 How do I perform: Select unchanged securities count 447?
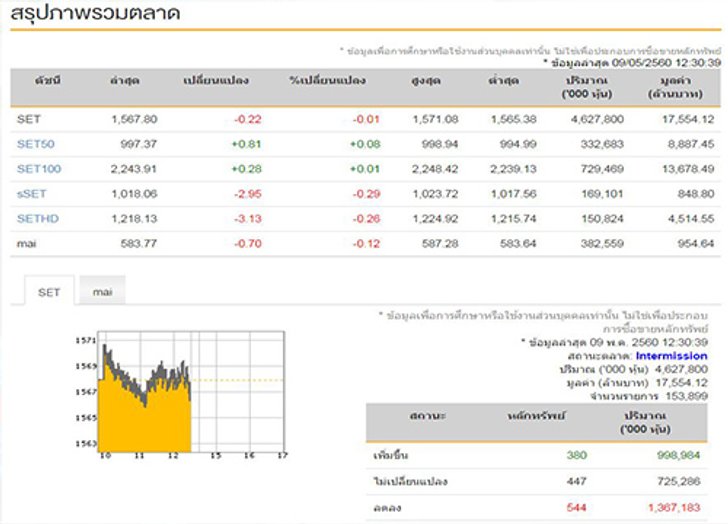coord(577,481)
